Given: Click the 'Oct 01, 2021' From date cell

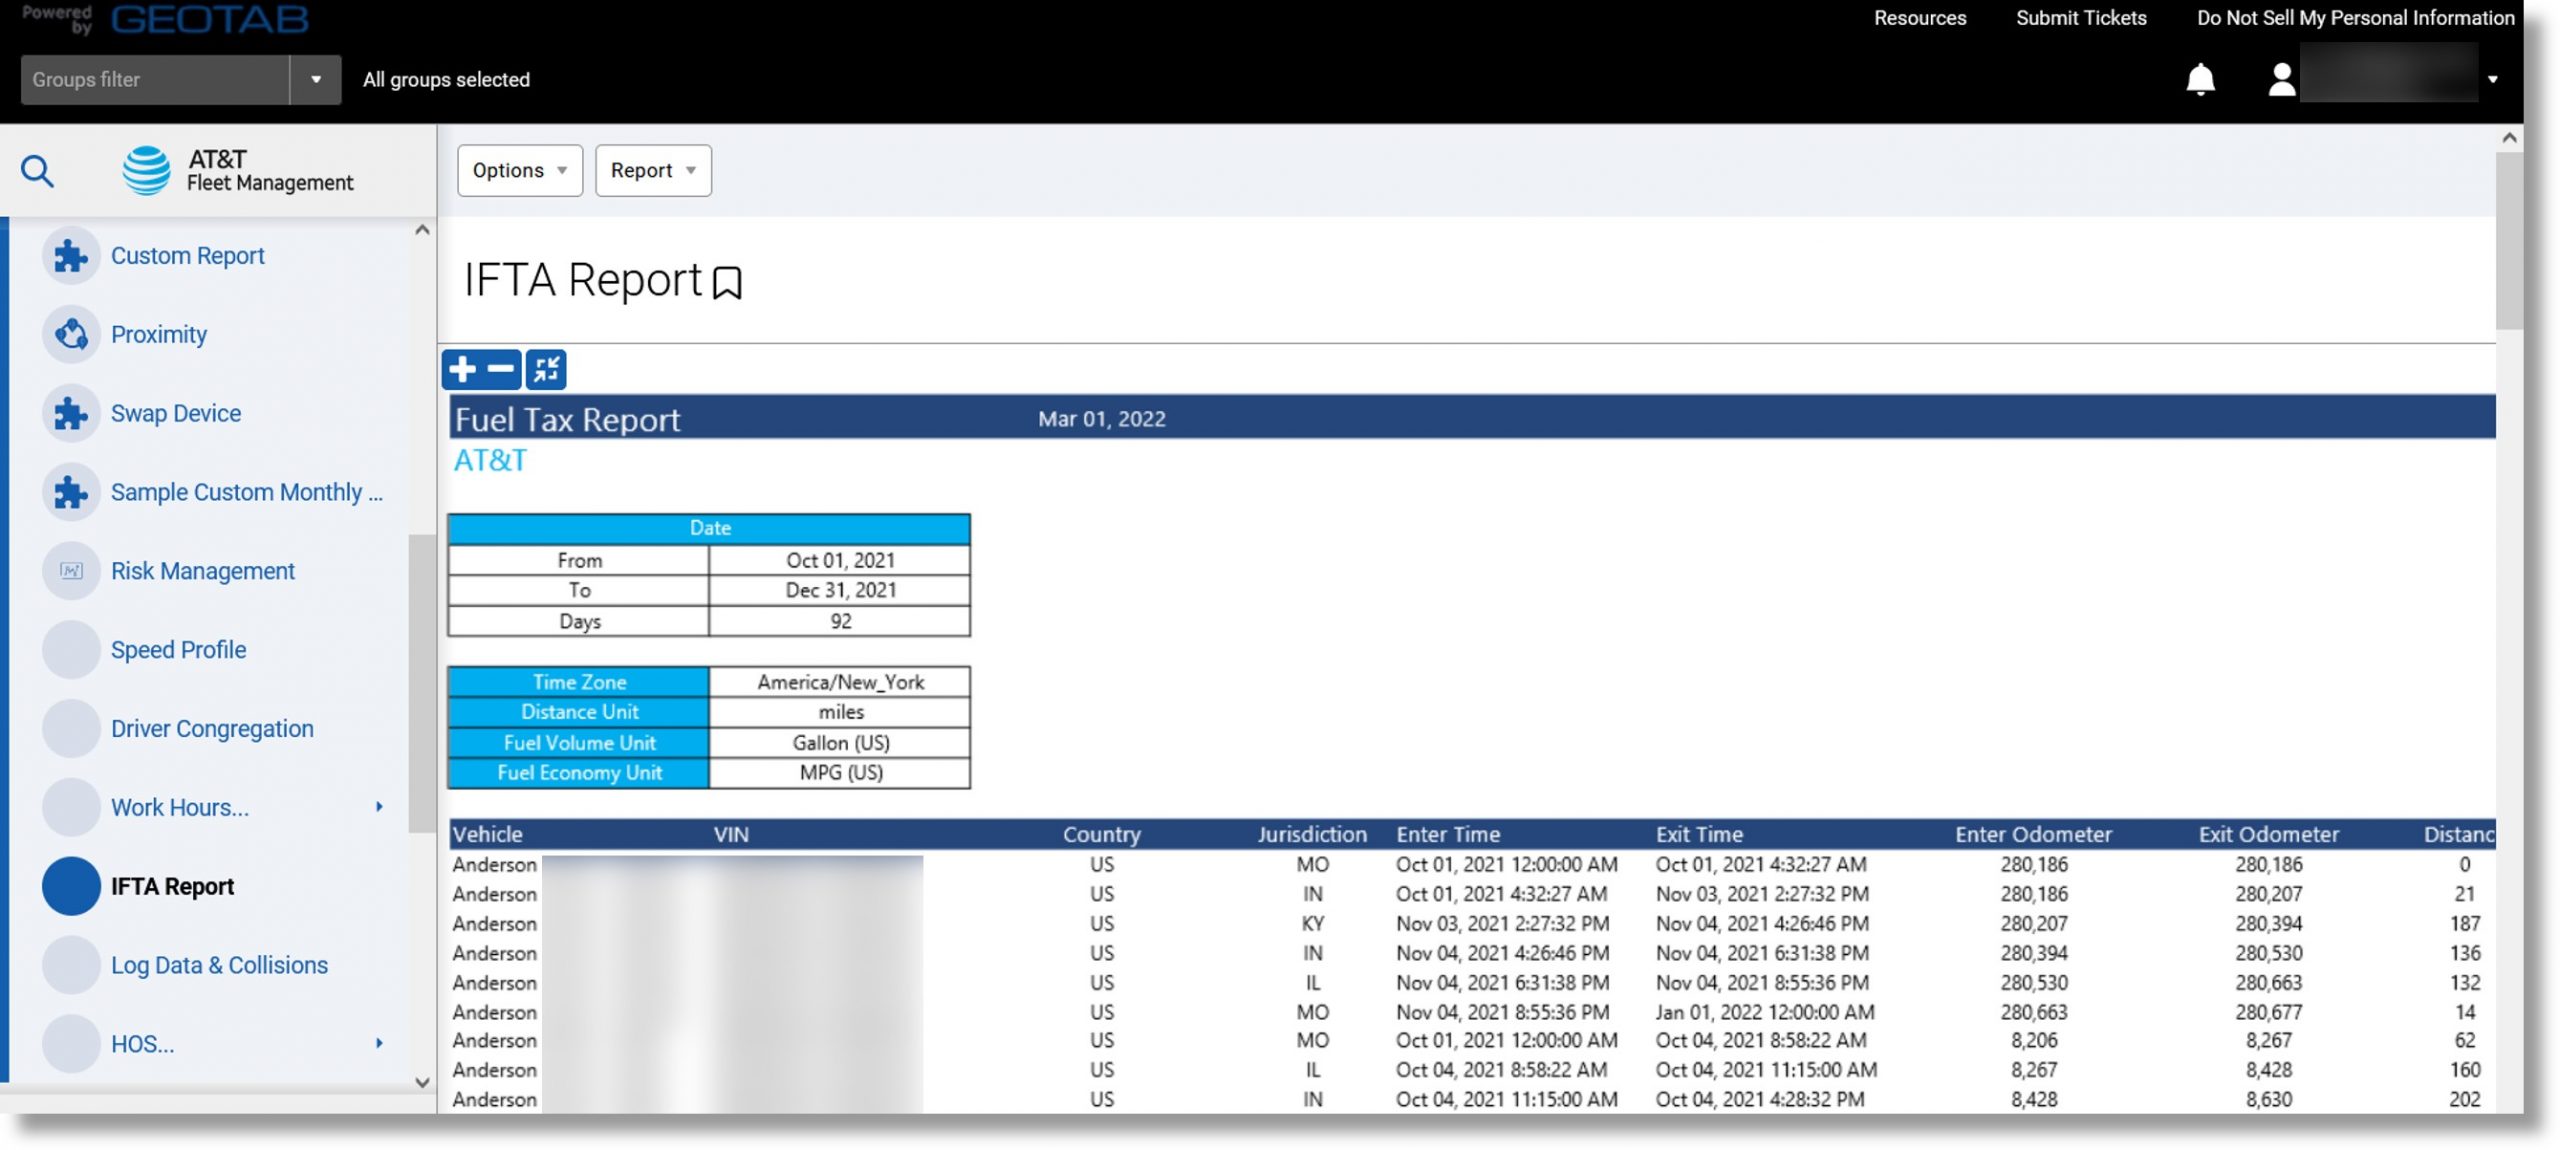Looking at the screenshot, I should 840,560.
